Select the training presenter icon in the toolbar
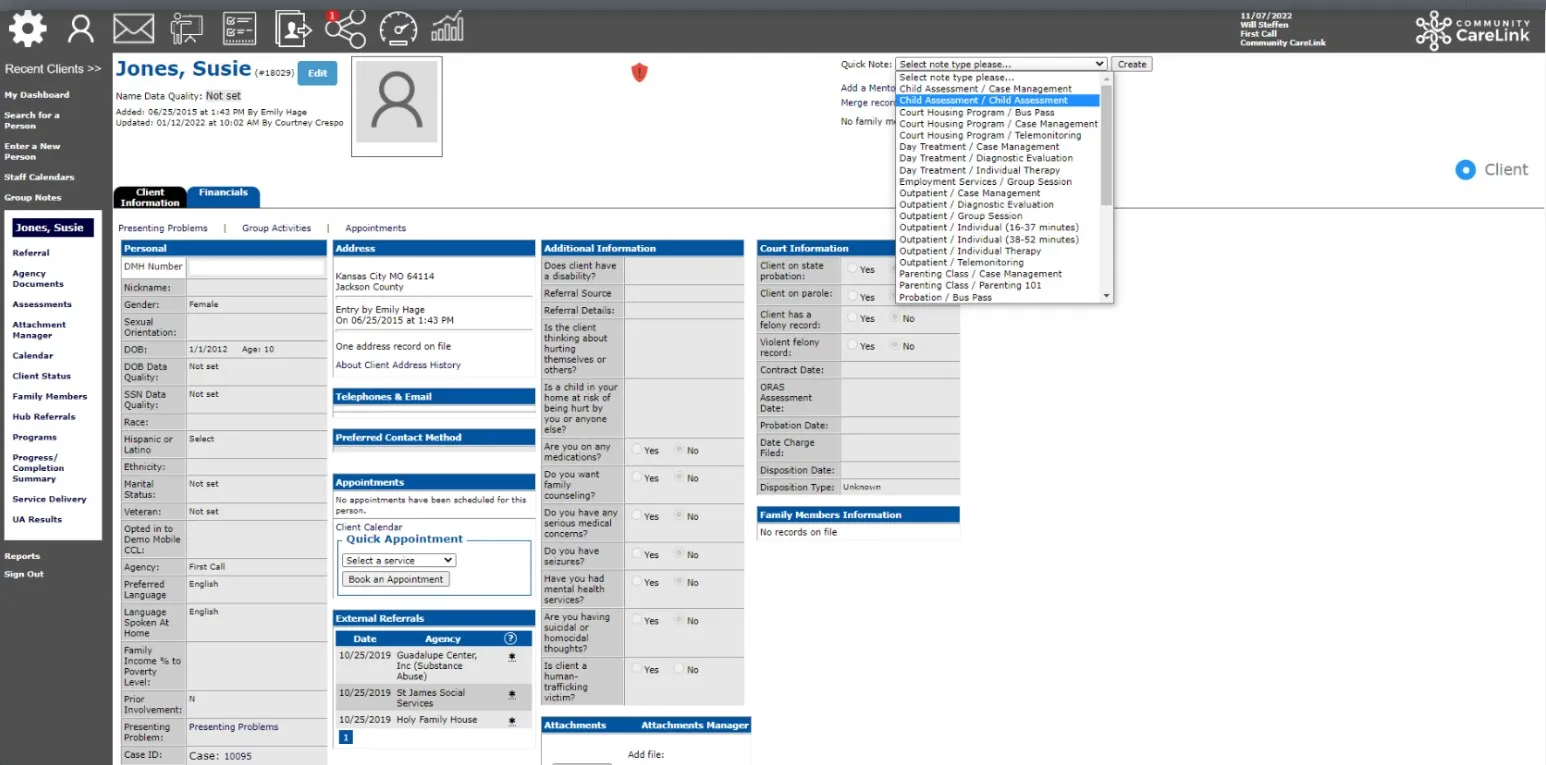1546x765 pixels. pyautogui.click(x=185, y=28)
